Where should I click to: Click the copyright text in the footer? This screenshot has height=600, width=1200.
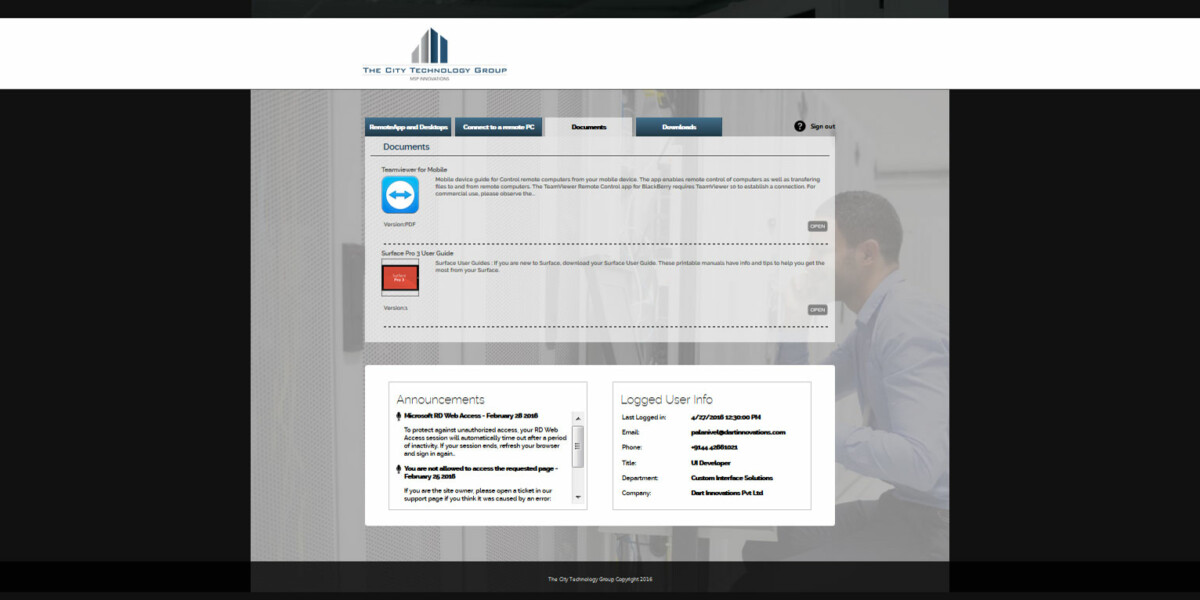click(600, 577)
